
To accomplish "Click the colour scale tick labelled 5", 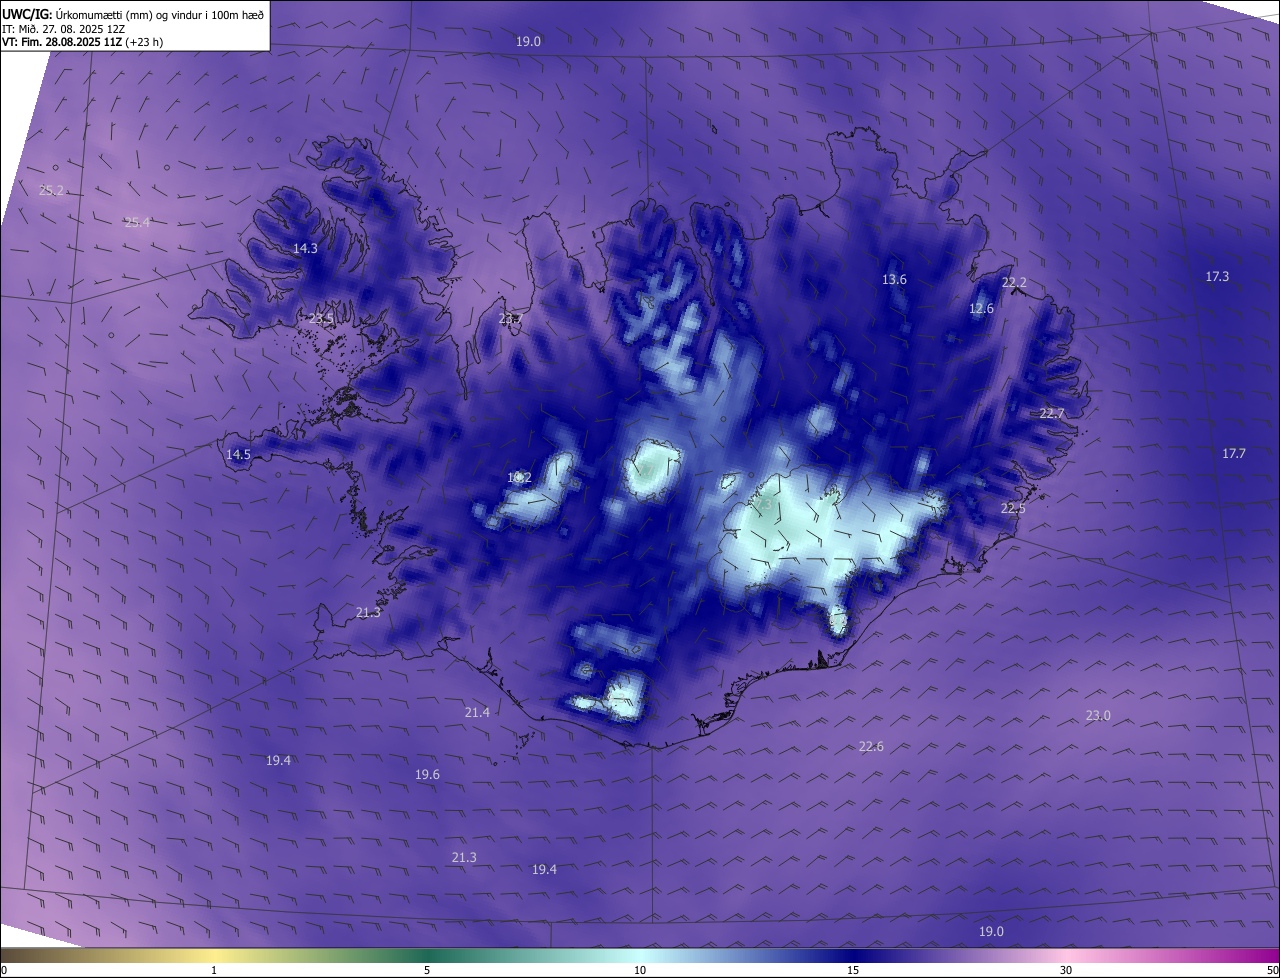I will pos(427,970).
